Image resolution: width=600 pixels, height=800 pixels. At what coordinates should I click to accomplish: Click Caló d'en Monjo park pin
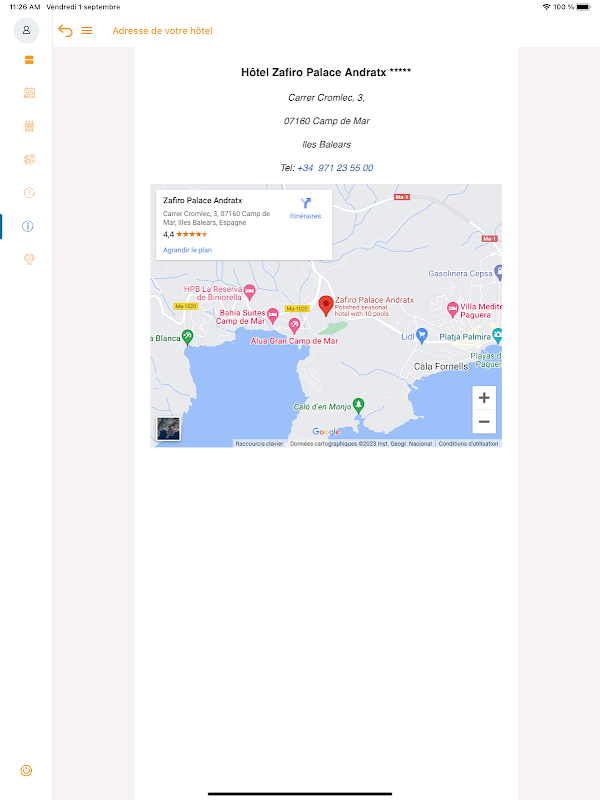coord(359,406)
